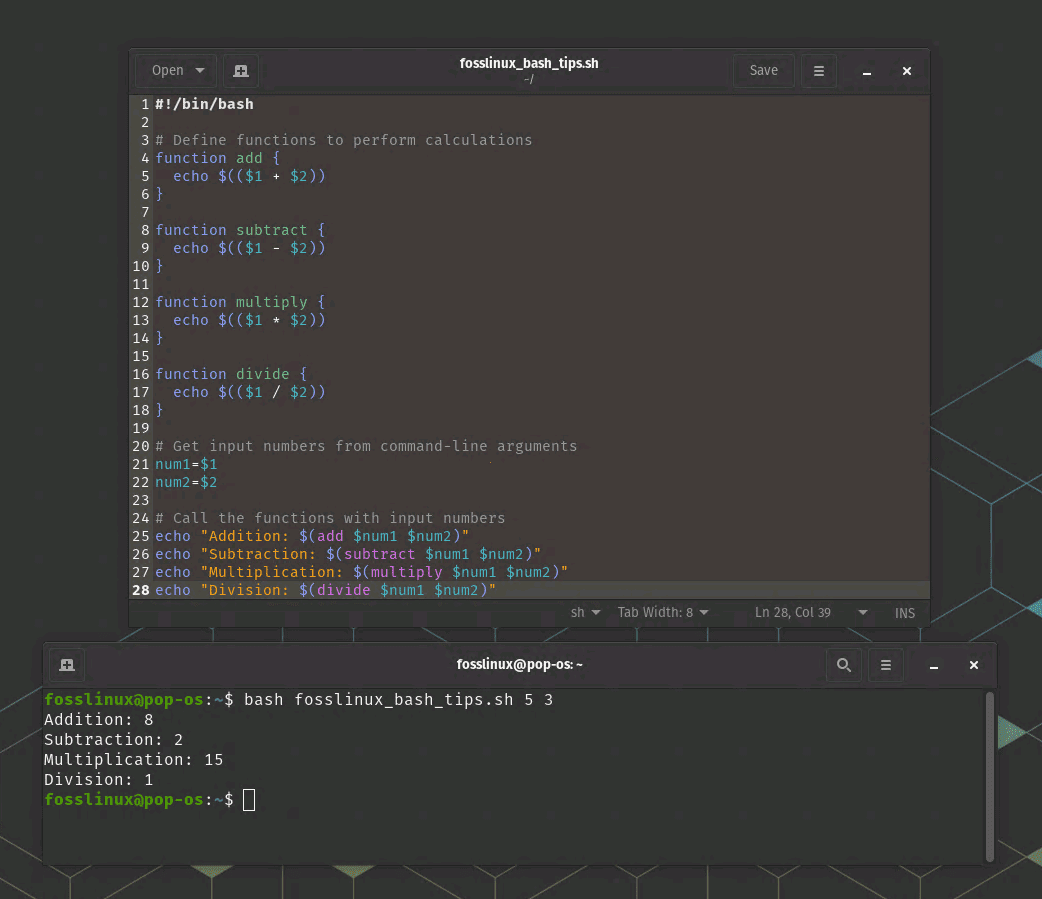
Task: Create a new document in the editor
Action: (x=240, y=70)
